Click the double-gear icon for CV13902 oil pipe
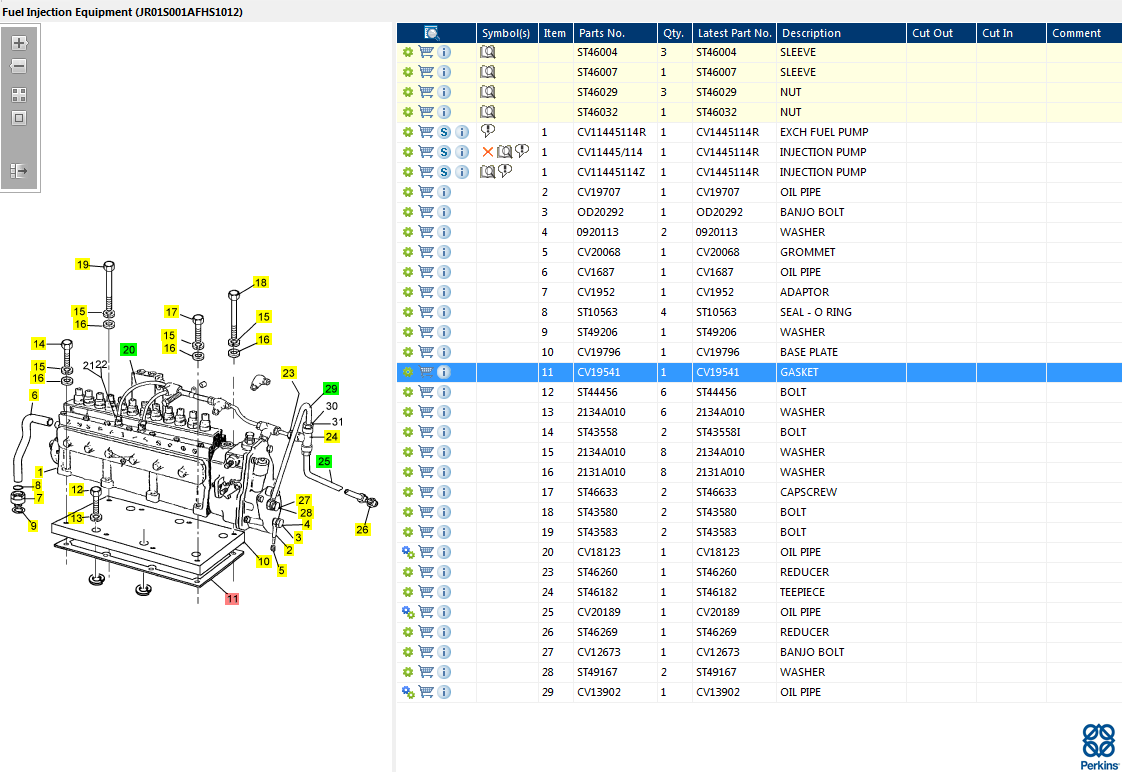This screenshot has width=1122, height=772. coord(408,693)
